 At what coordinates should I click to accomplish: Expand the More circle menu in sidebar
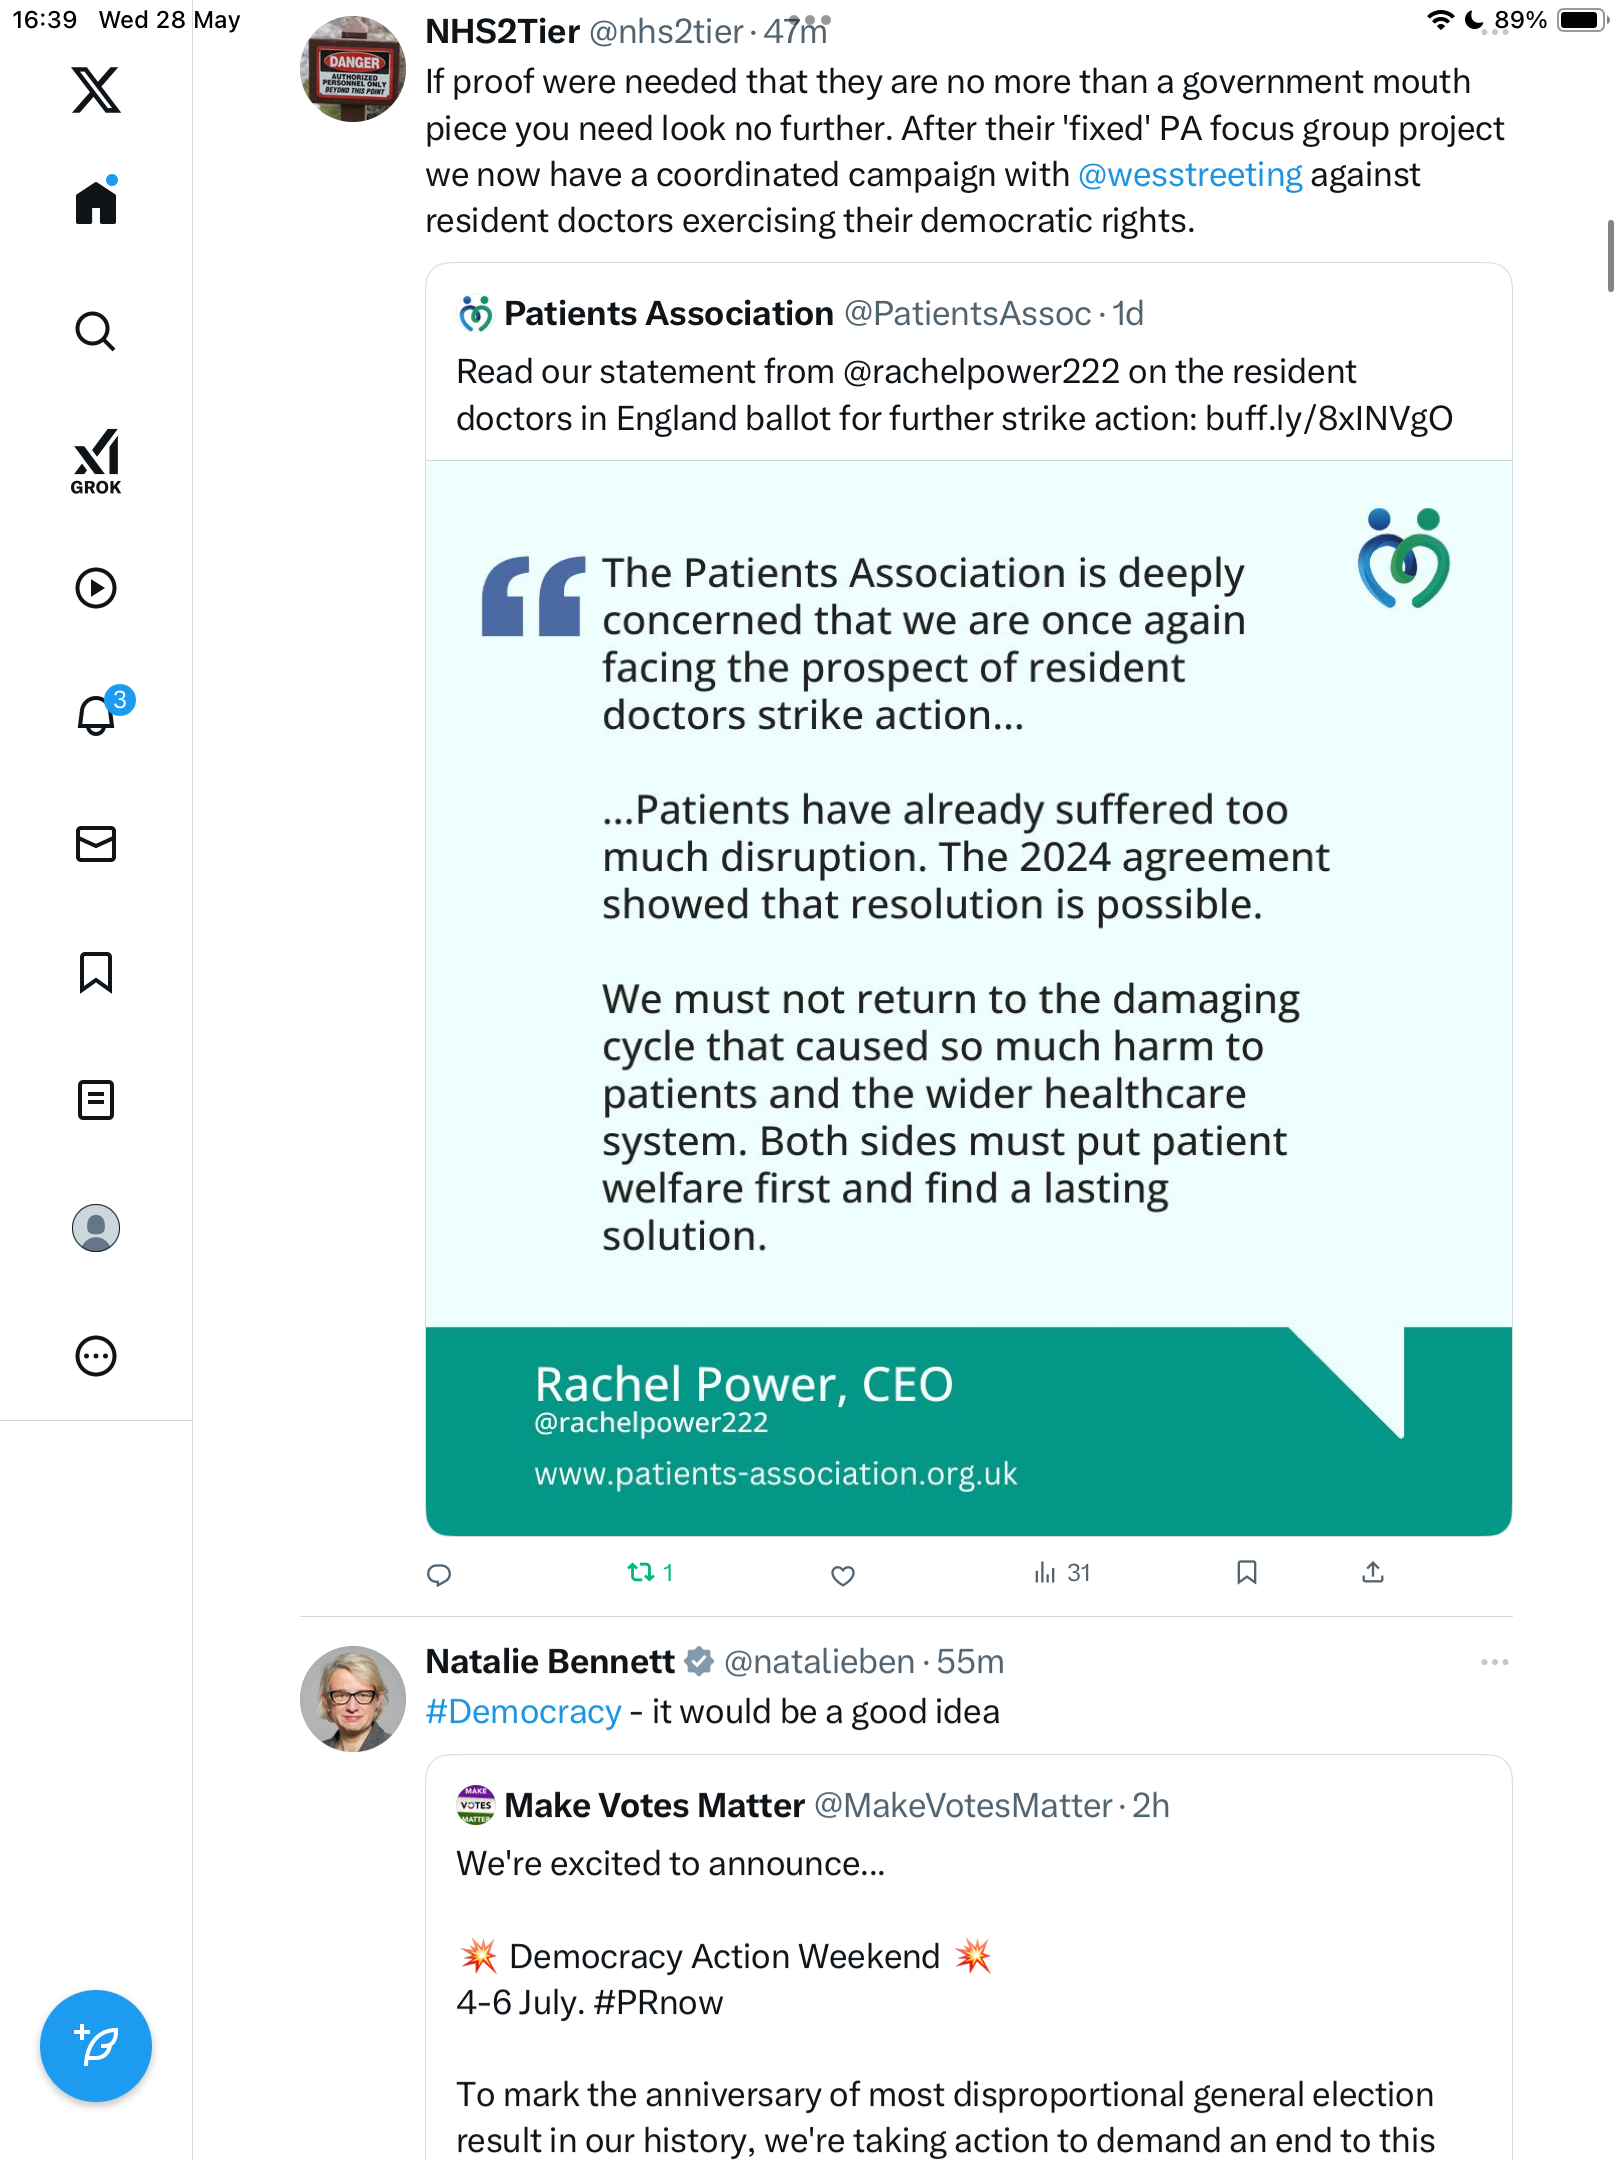(96, 1356)
